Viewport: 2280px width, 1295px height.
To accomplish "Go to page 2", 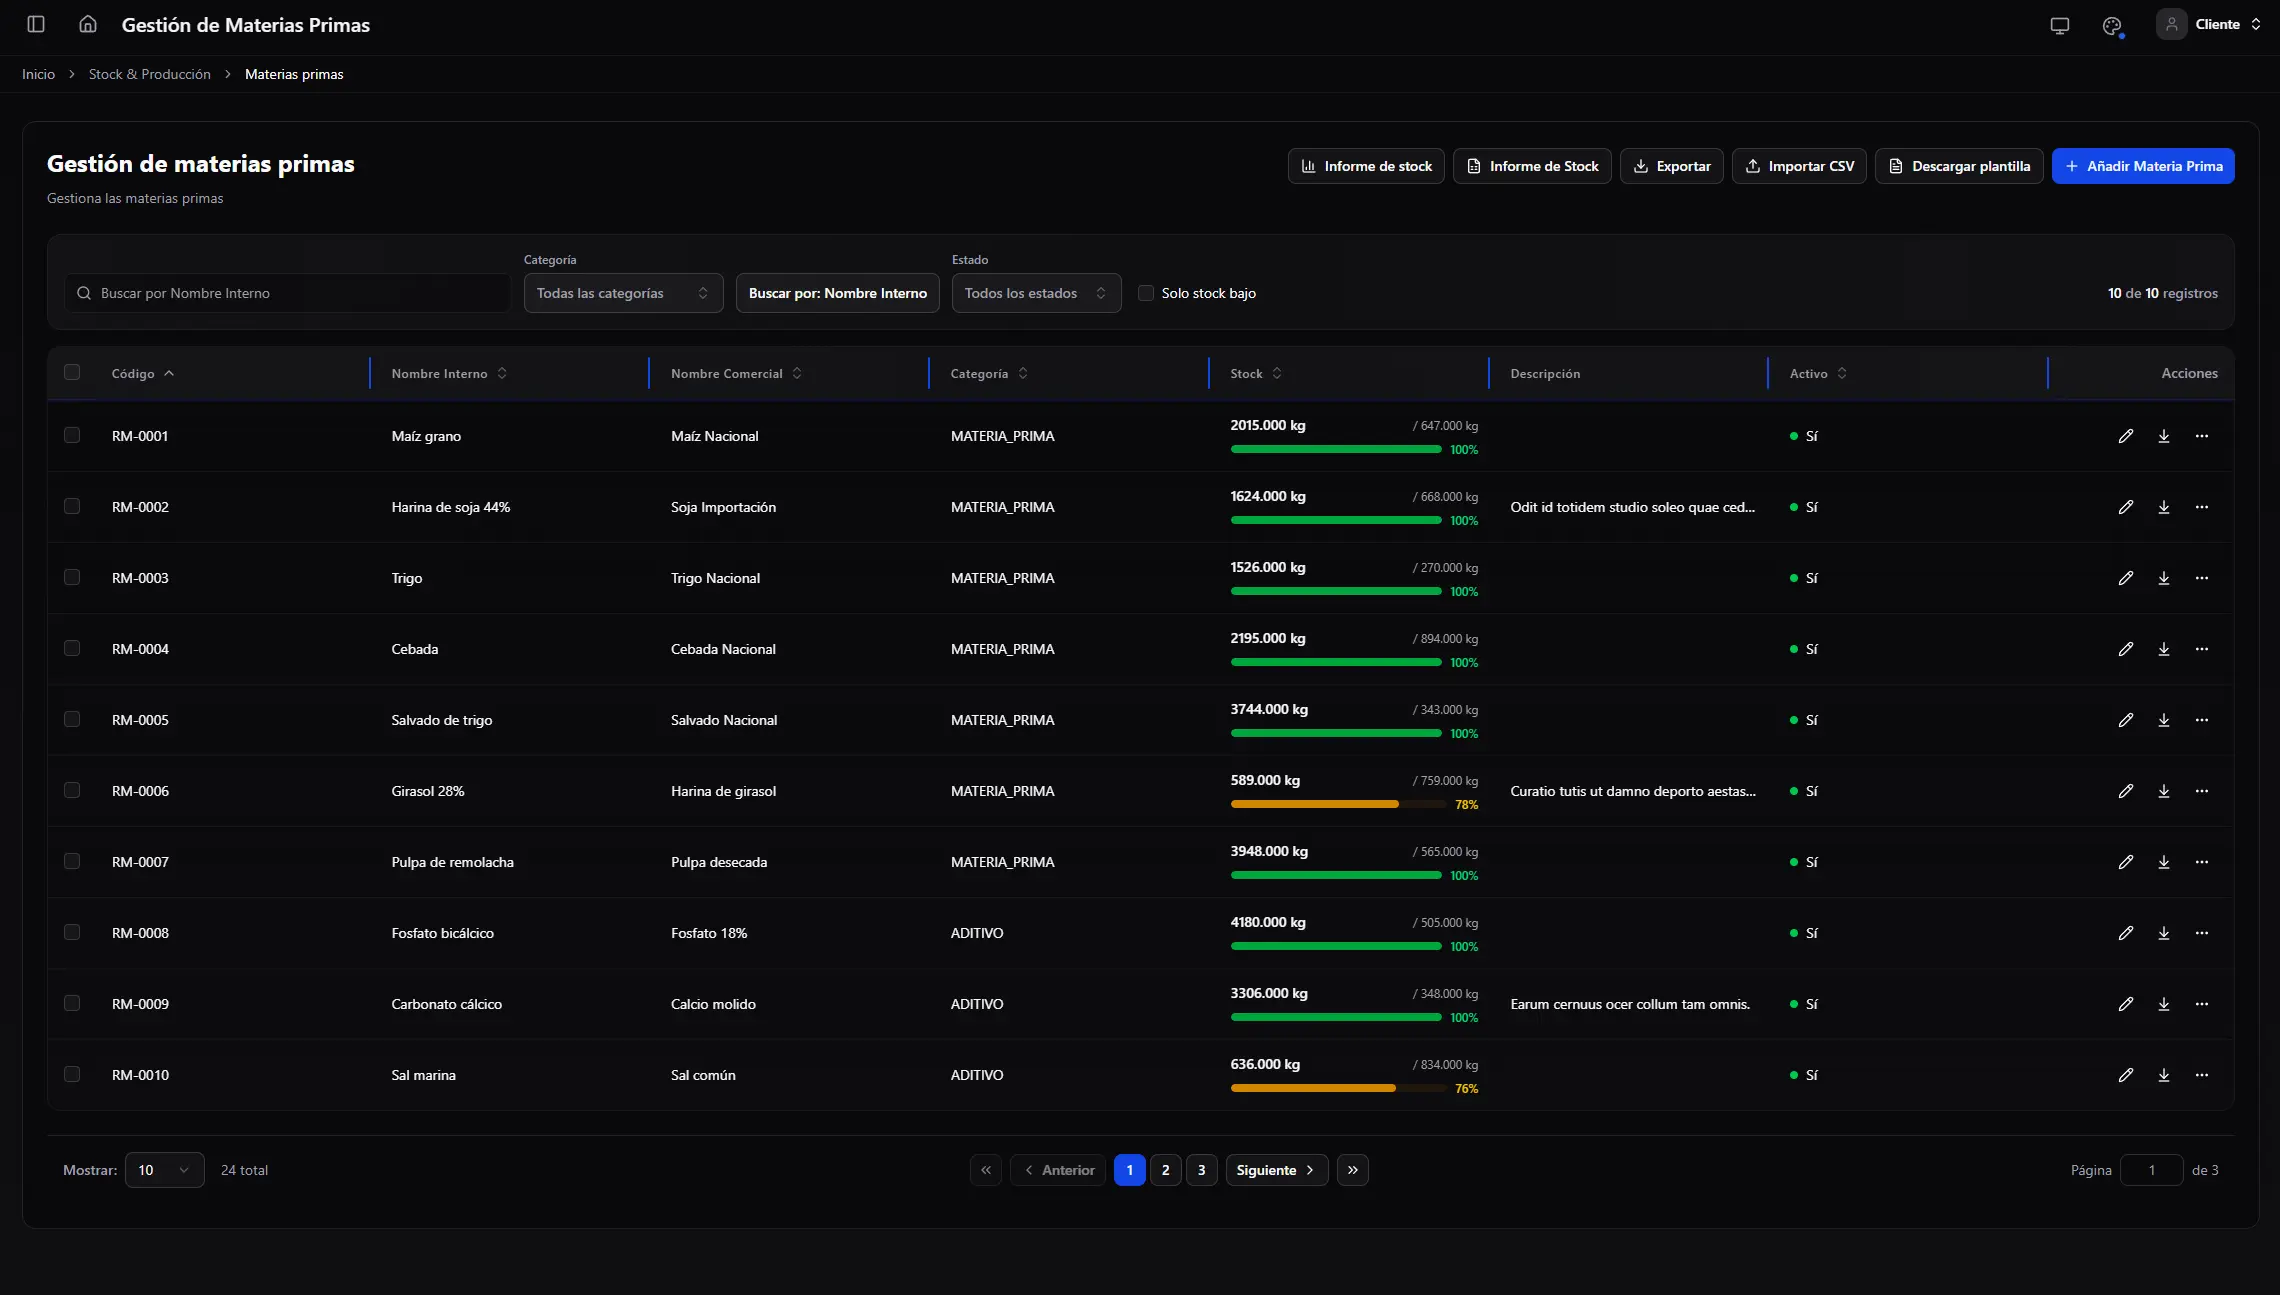I will [x=1166, y=1170].
